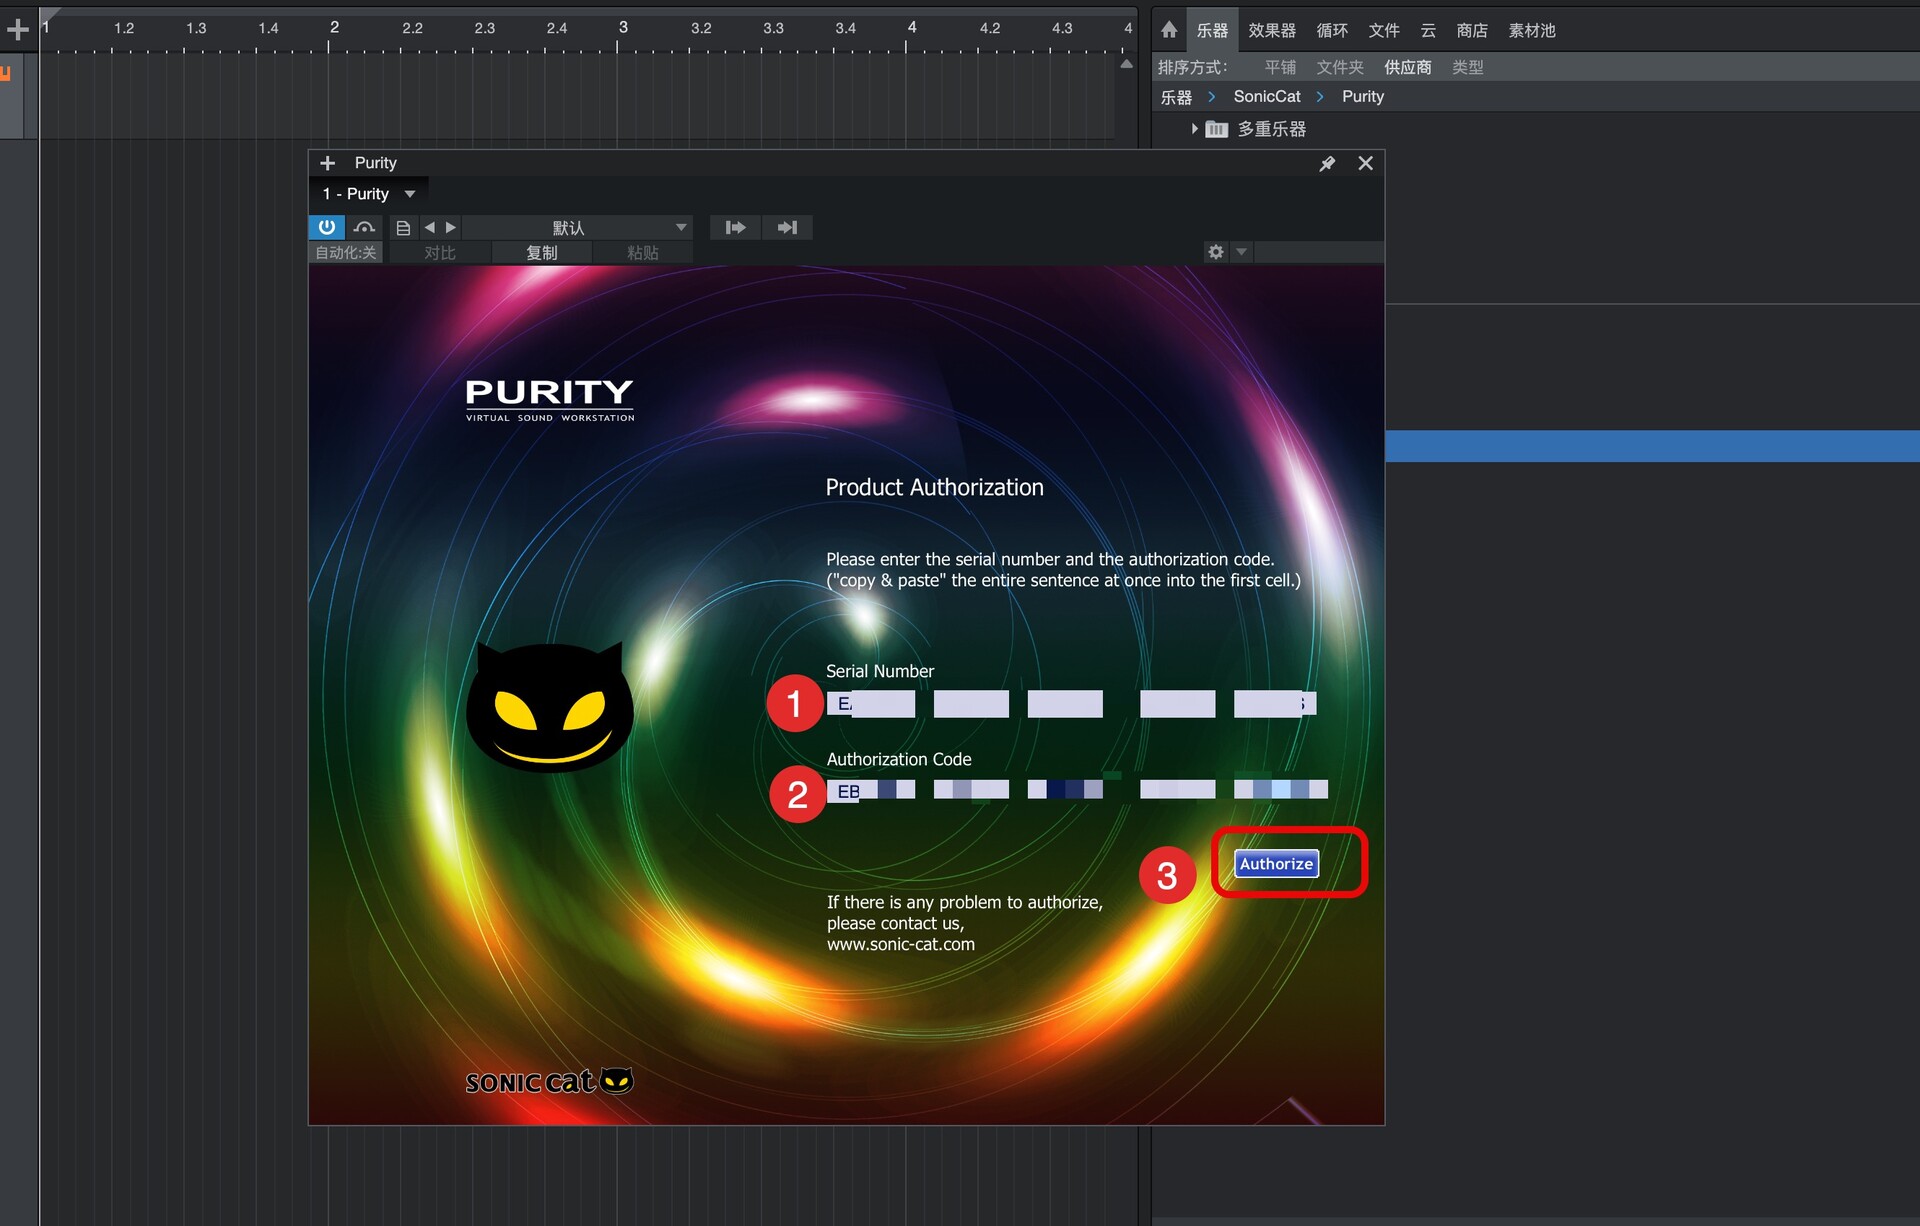Click the plus icon in Purity title bar
Screen dimensions: 1920x1226
pyautogui.click(x=328, y=163)
